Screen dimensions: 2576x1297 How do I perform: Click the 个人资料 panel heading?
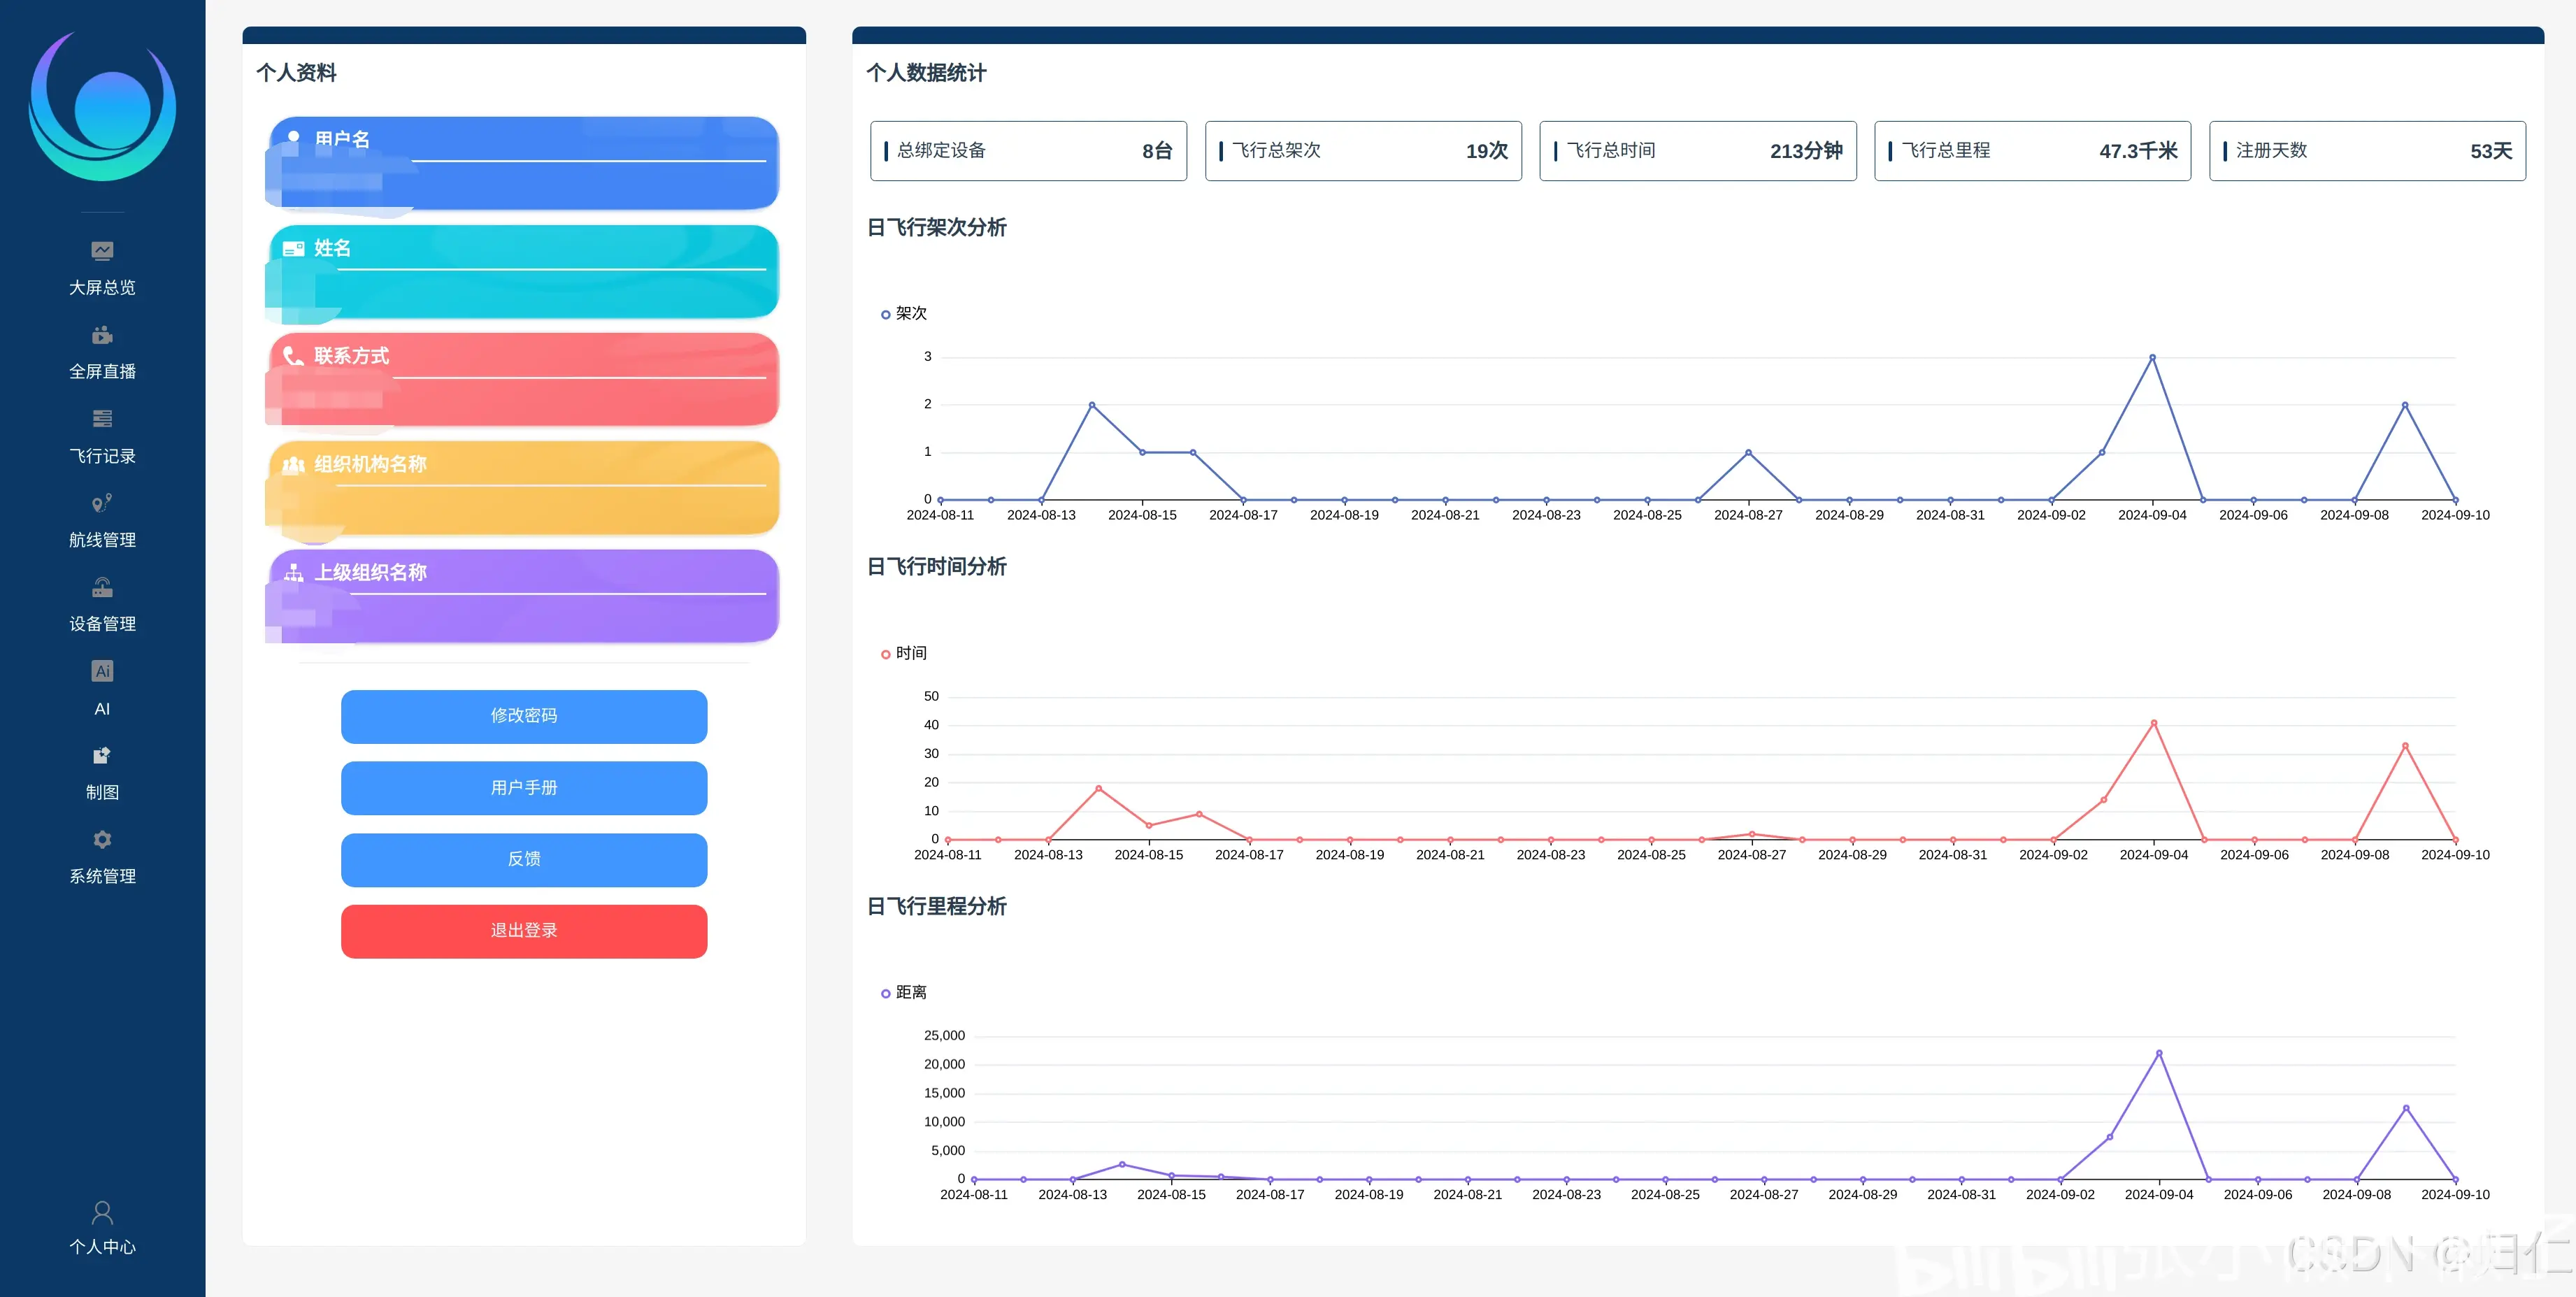[x=296, y=73]
